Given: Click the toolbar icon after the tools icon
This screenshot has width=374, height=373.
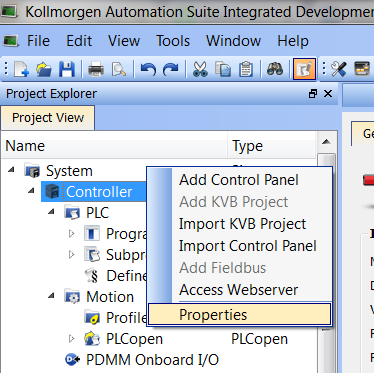Looking at the screenshot, I should coord(362,69).
